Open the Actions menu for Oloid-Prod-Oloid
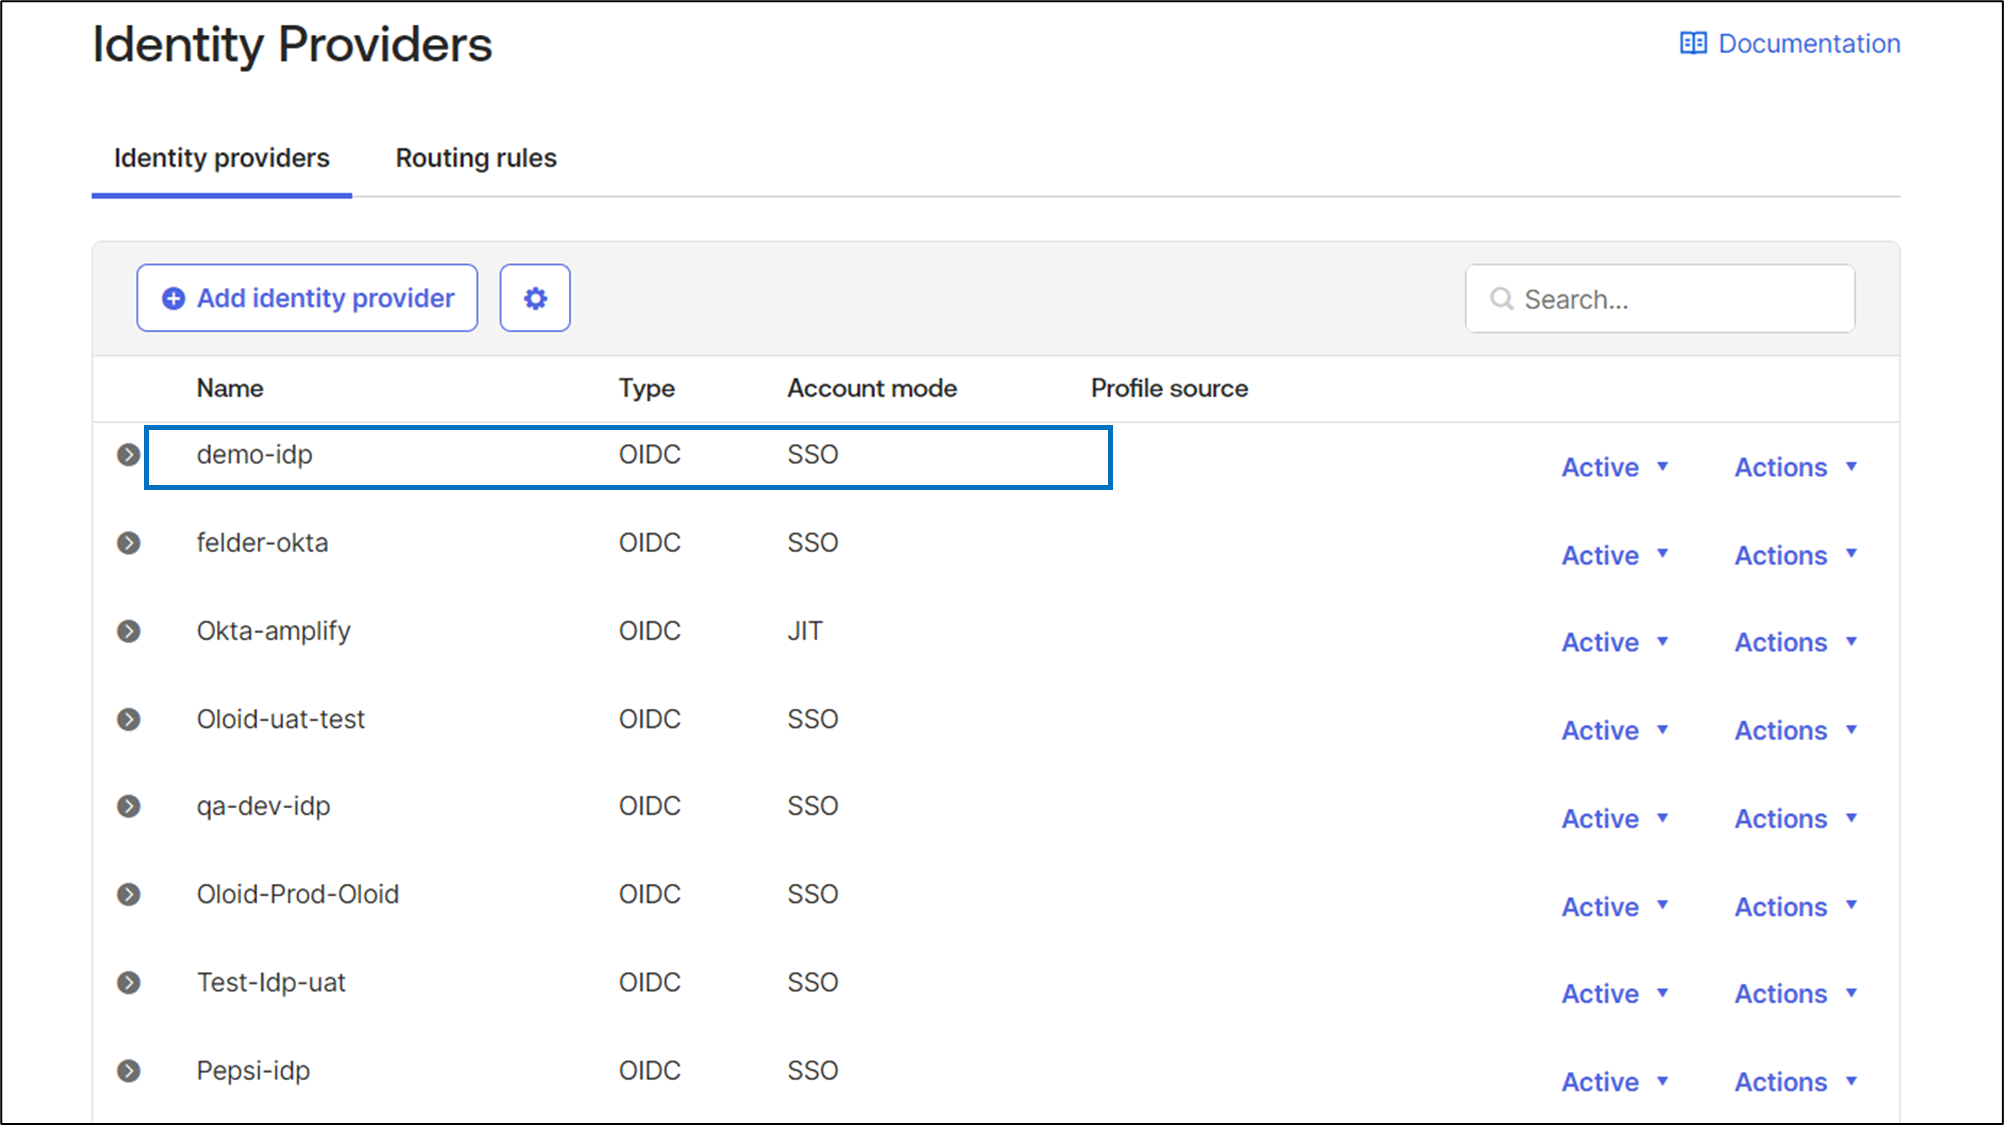The width and height of the screenshot is (2004, 1125). click(x=1796, y=906)
